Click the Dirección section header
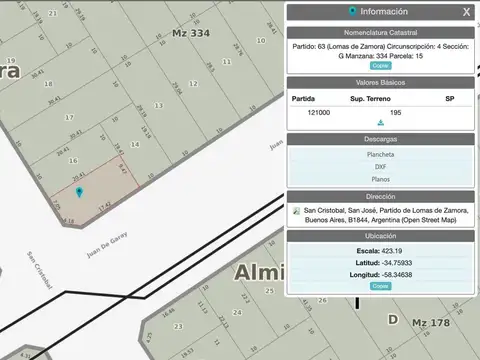 (x=380, y=197)
